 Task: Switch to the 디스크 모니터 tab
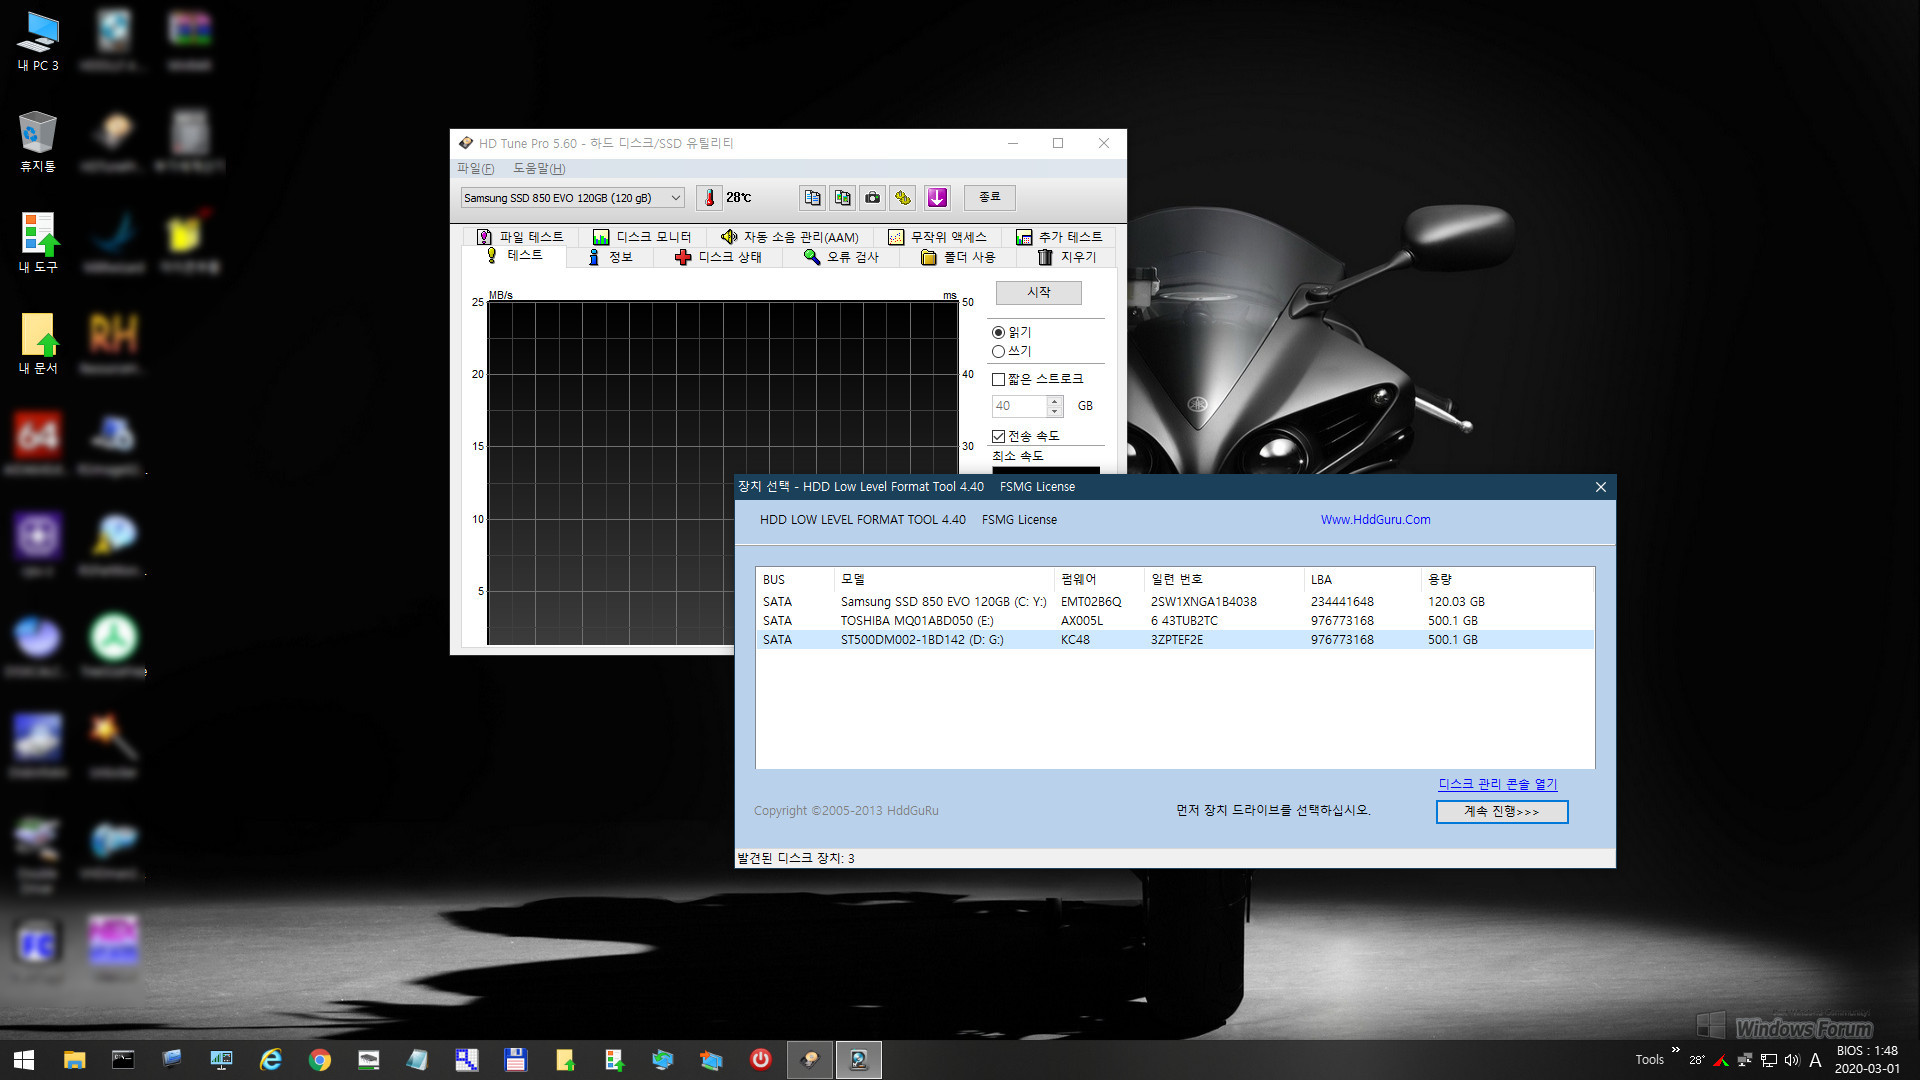(x=642, y=237)
